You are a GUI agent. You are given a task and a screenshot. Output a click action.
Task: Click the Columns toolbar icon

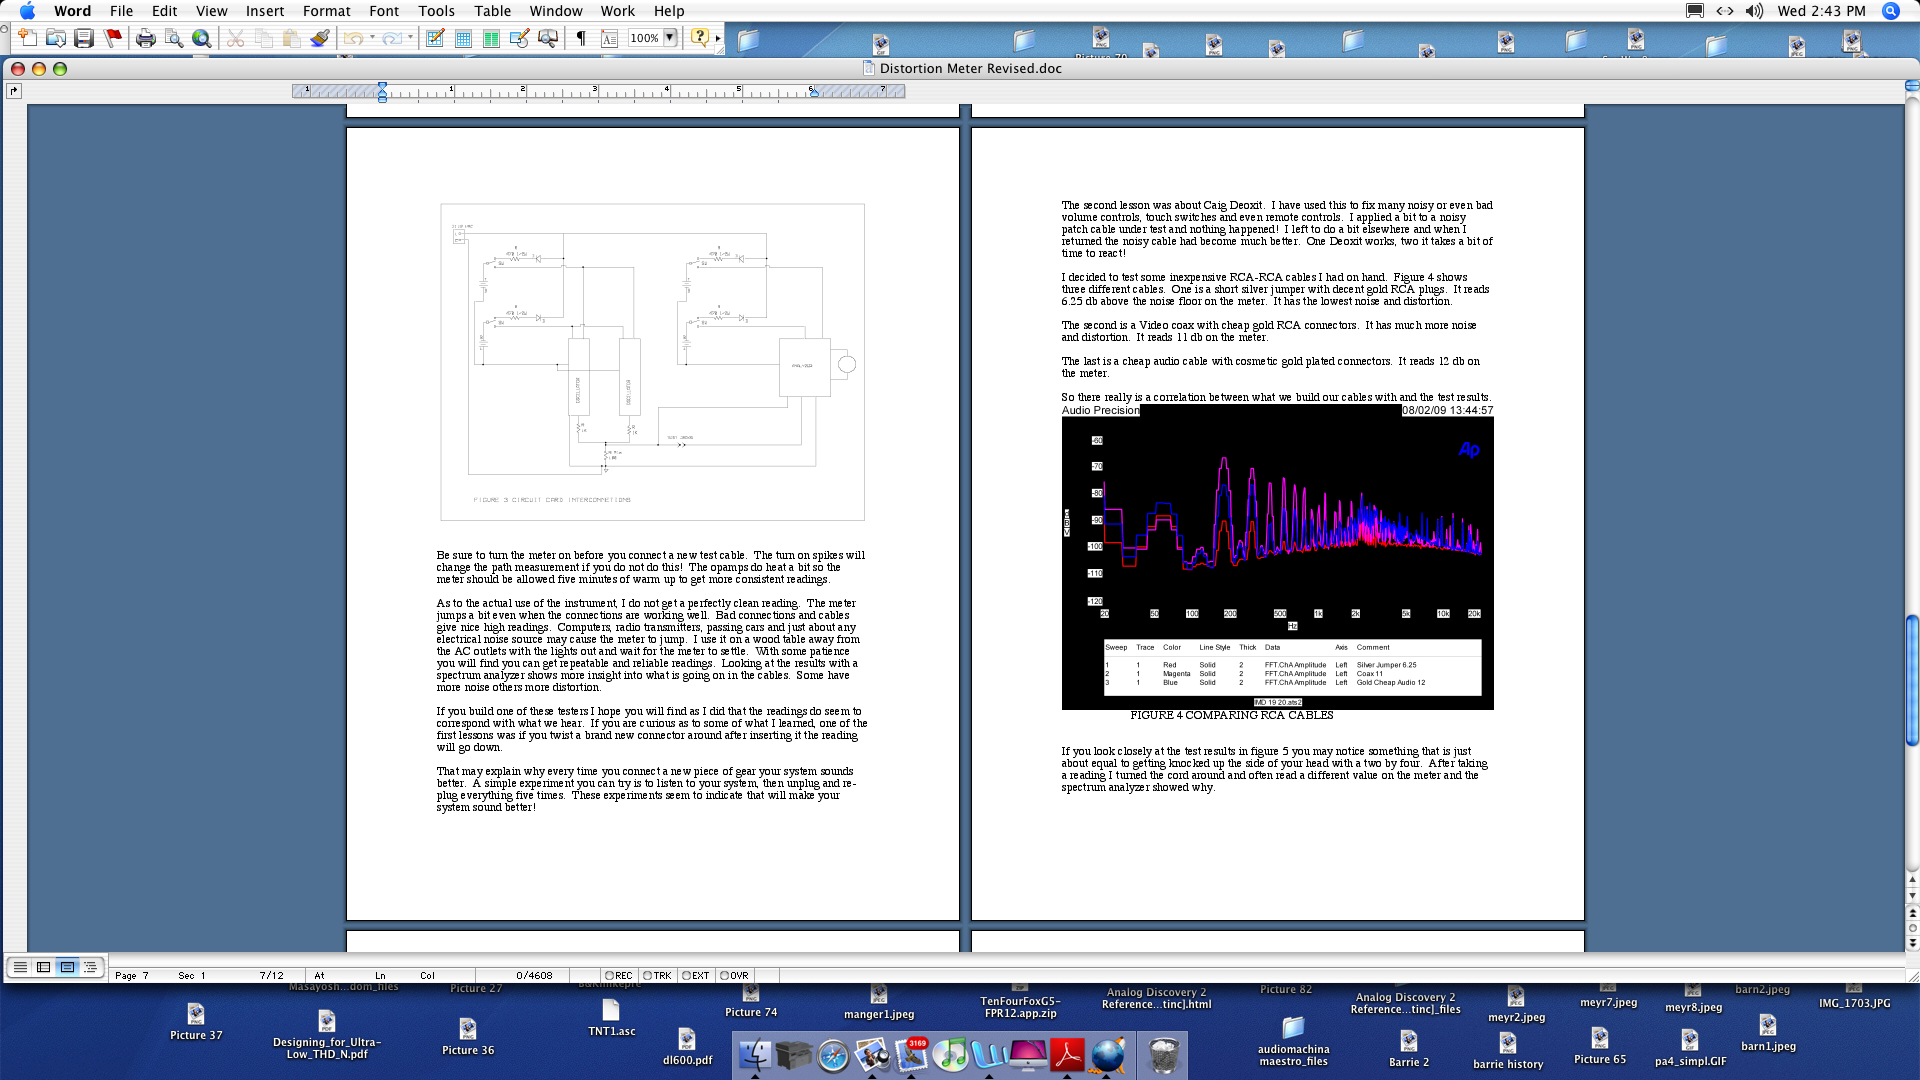coord(491,38)
